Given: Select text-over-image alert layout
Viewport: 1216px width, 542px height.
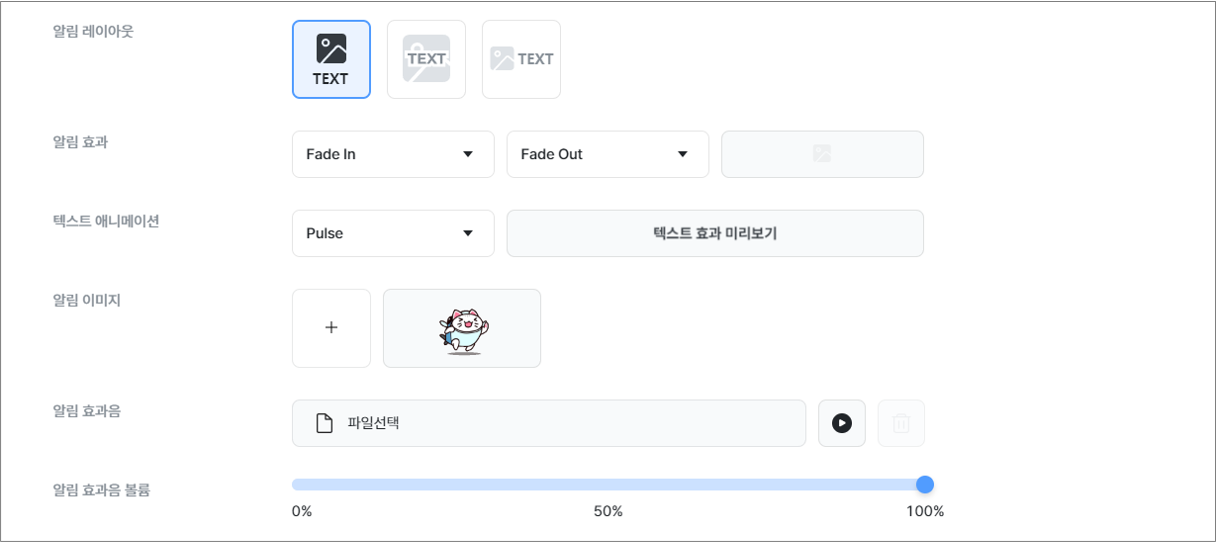Looking at the screenshot, I should pos(426,59).
